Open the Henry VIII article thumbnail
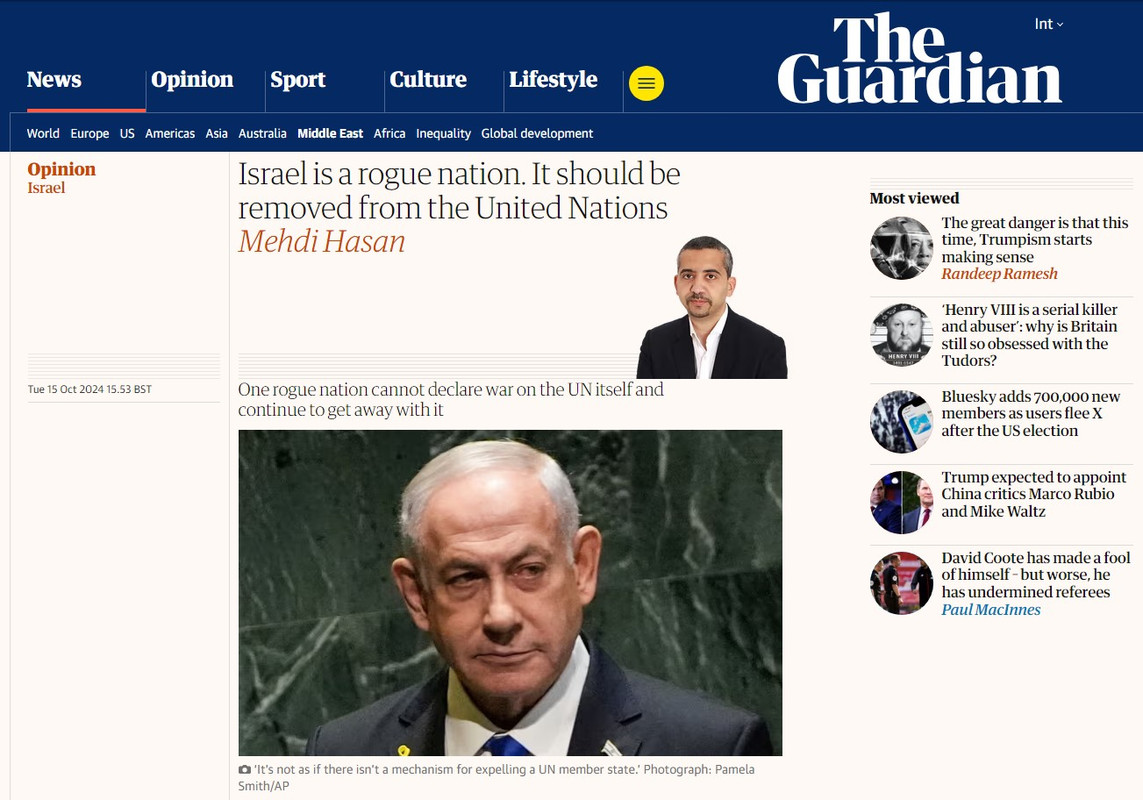This screenshot has width=1143, height=800. (x=901, y=335)
